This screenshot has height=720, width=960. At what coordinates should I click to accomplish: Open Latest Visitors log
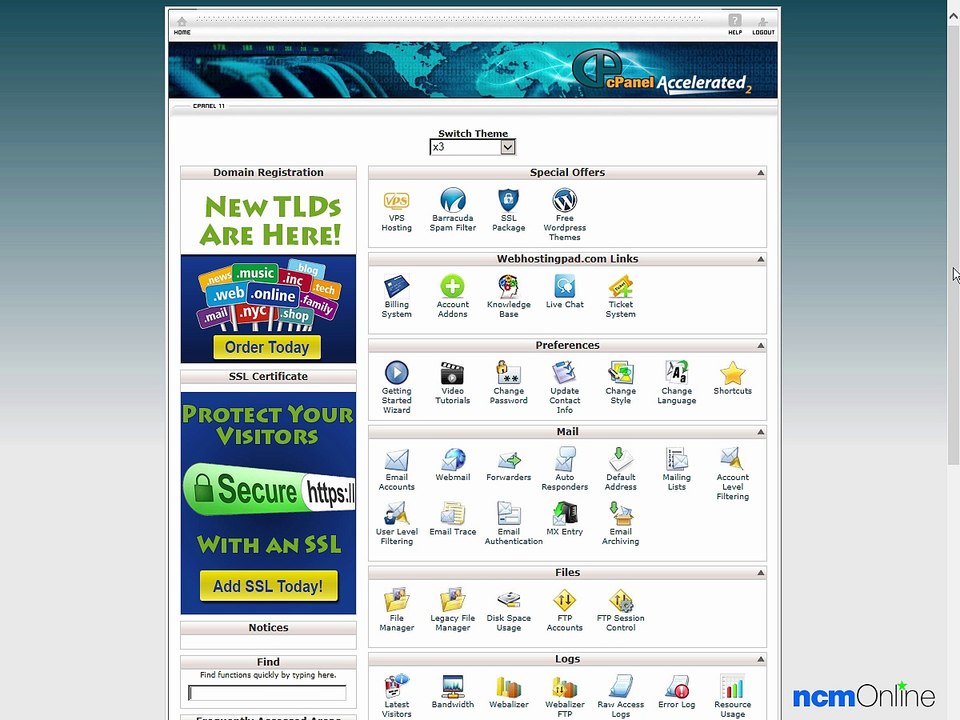point(396,697)
